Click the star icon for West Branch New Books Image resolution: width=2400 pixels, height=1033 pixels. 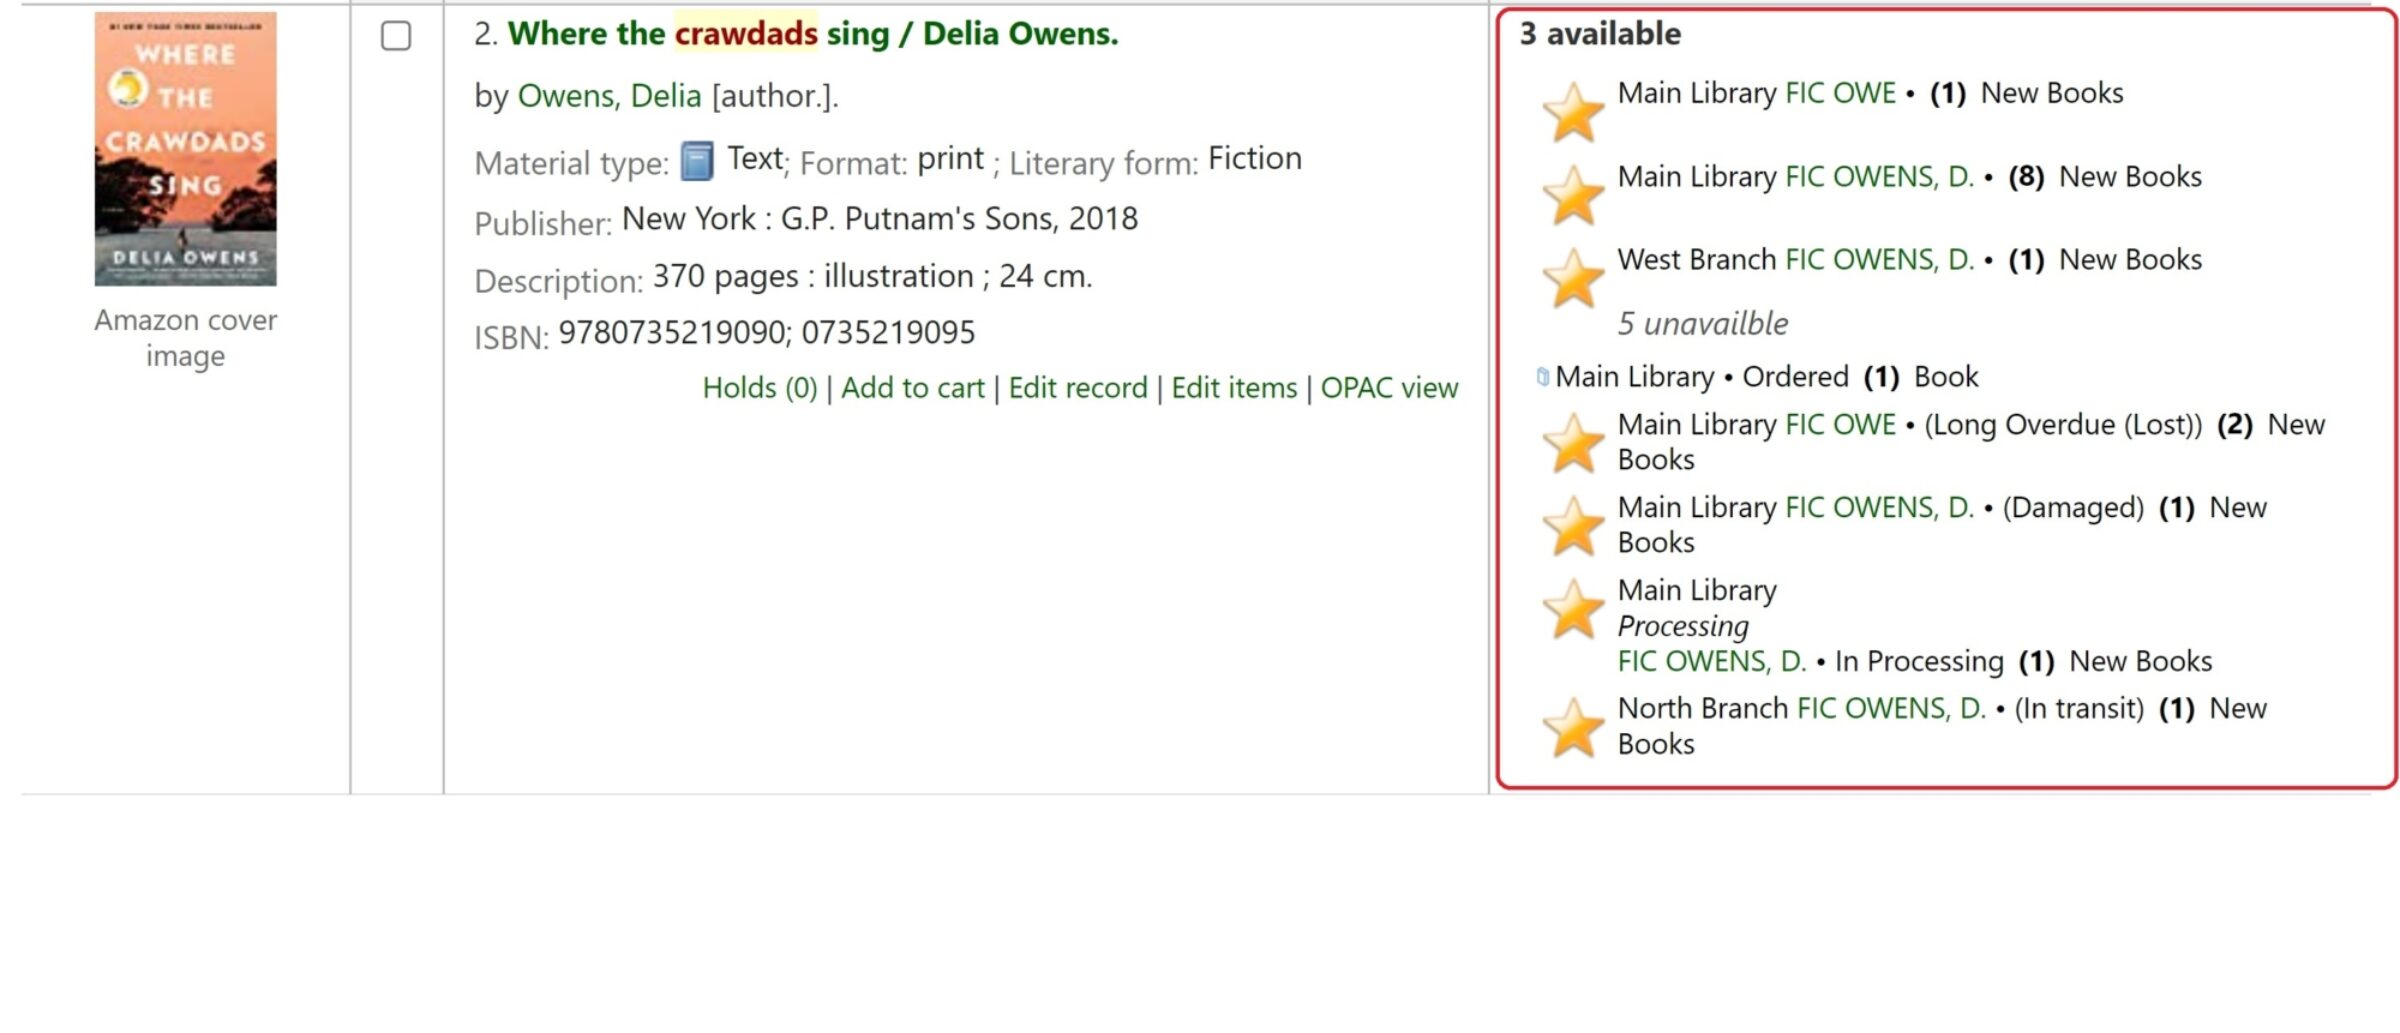[x=1573, y=278]
